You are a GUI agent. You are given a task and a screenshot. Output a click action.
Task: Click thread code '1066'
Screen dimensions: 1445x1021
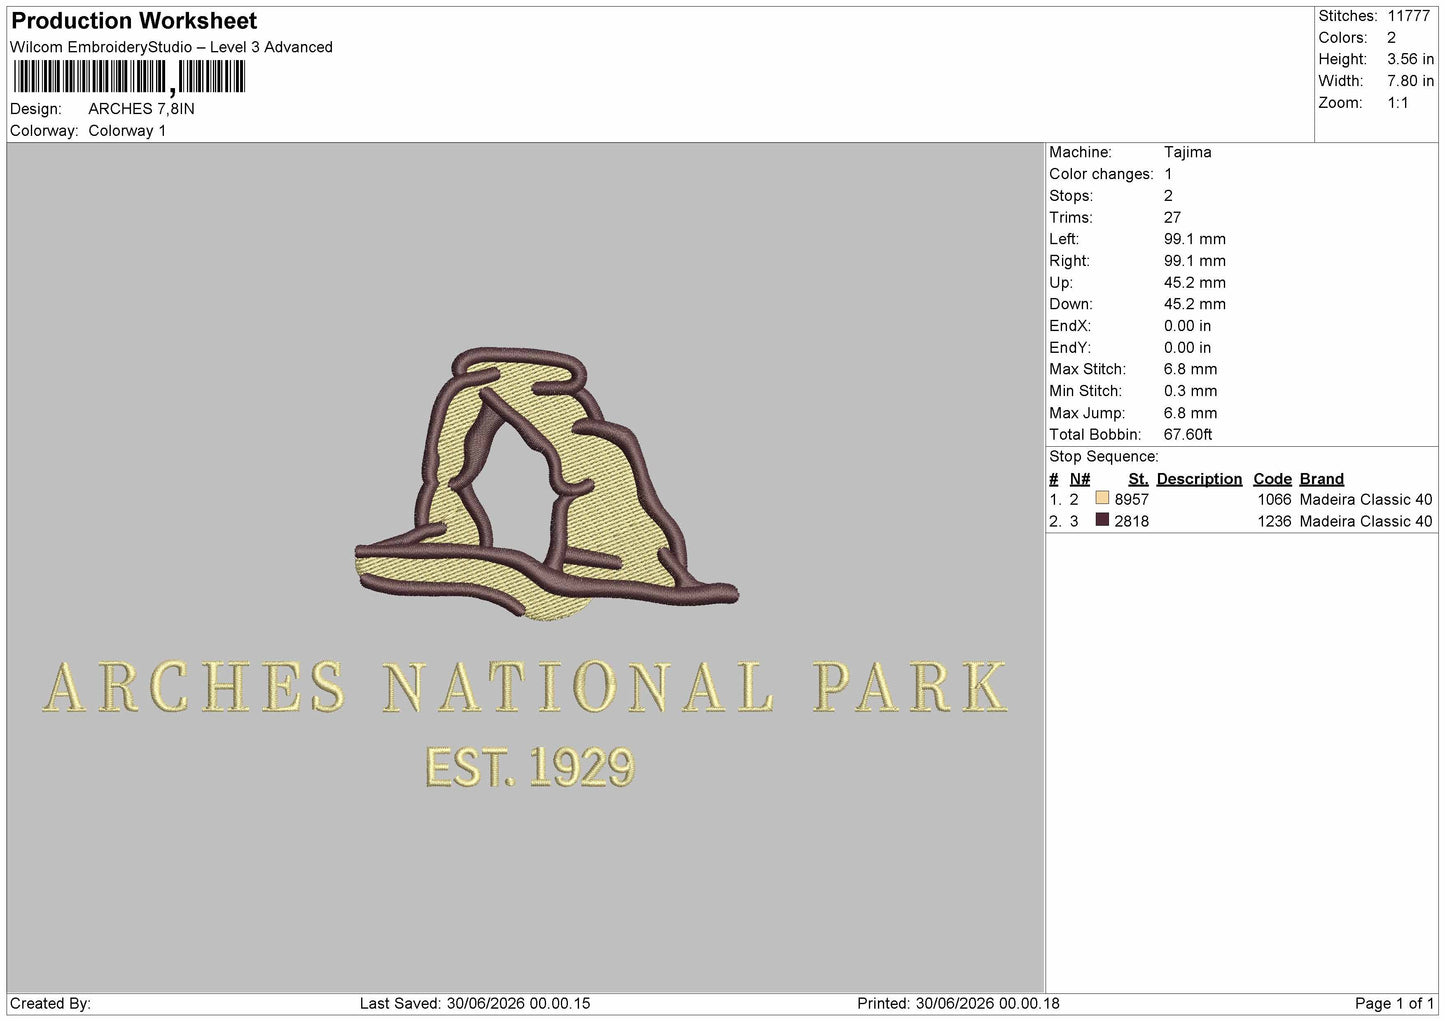click(x=1274, y=500)
